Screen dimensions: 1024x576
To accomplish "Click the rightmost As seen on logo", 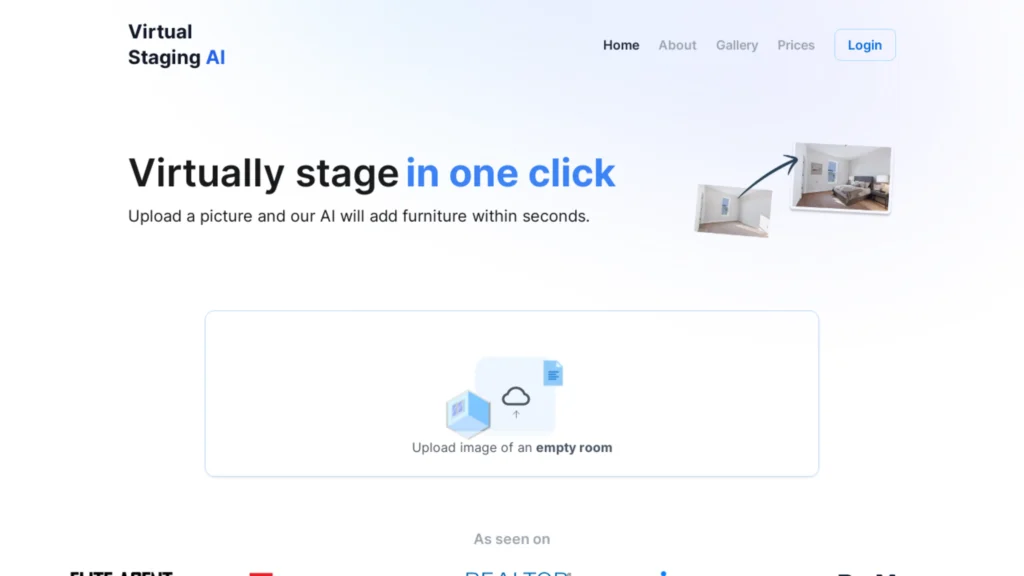I will click(866, 573).
